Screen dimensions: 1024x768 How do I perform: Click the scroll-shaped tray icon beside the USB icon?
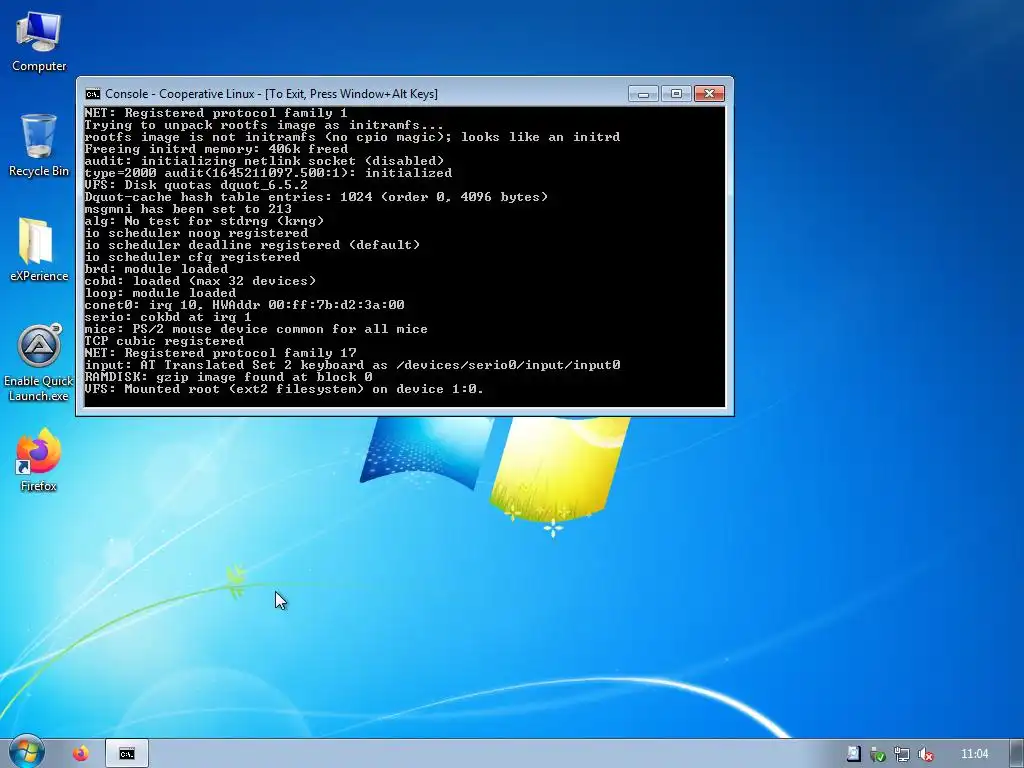click(x=853, y=754)
